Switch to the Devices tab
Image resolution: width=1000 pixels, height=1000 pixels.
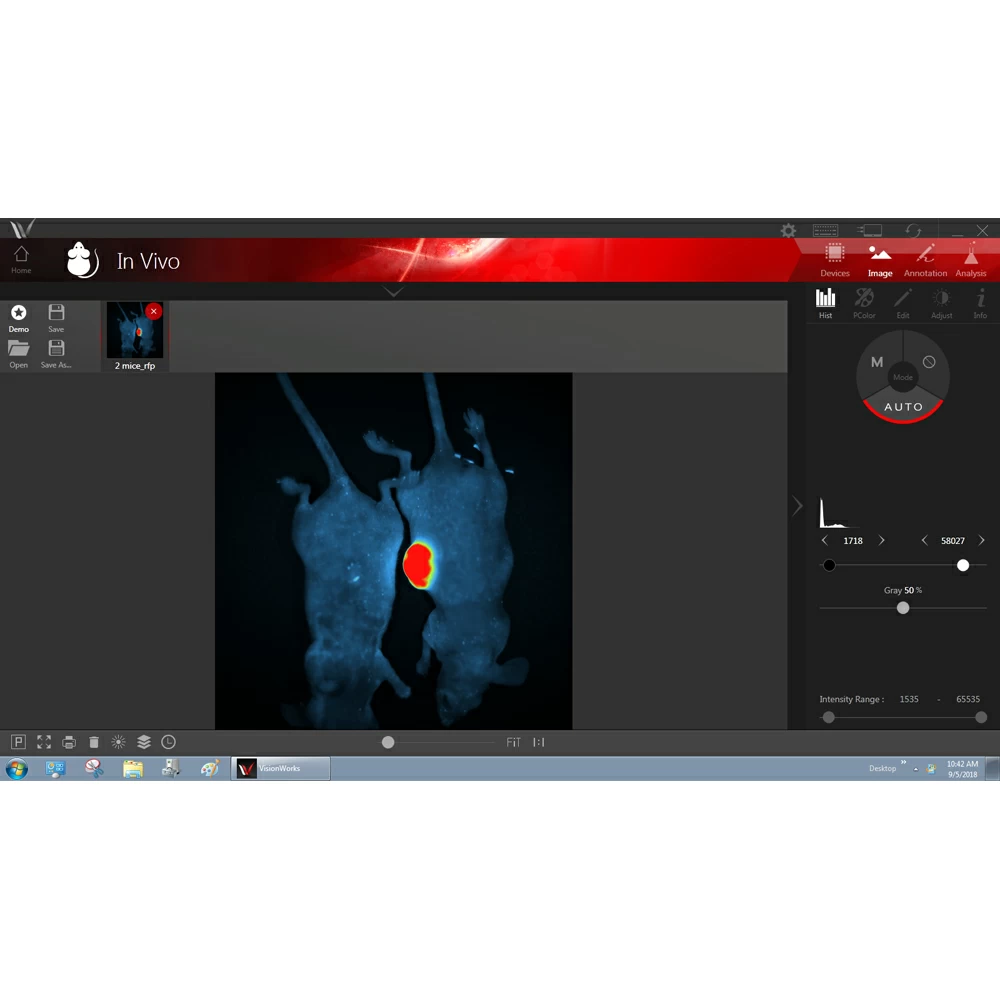click(835, 260)
